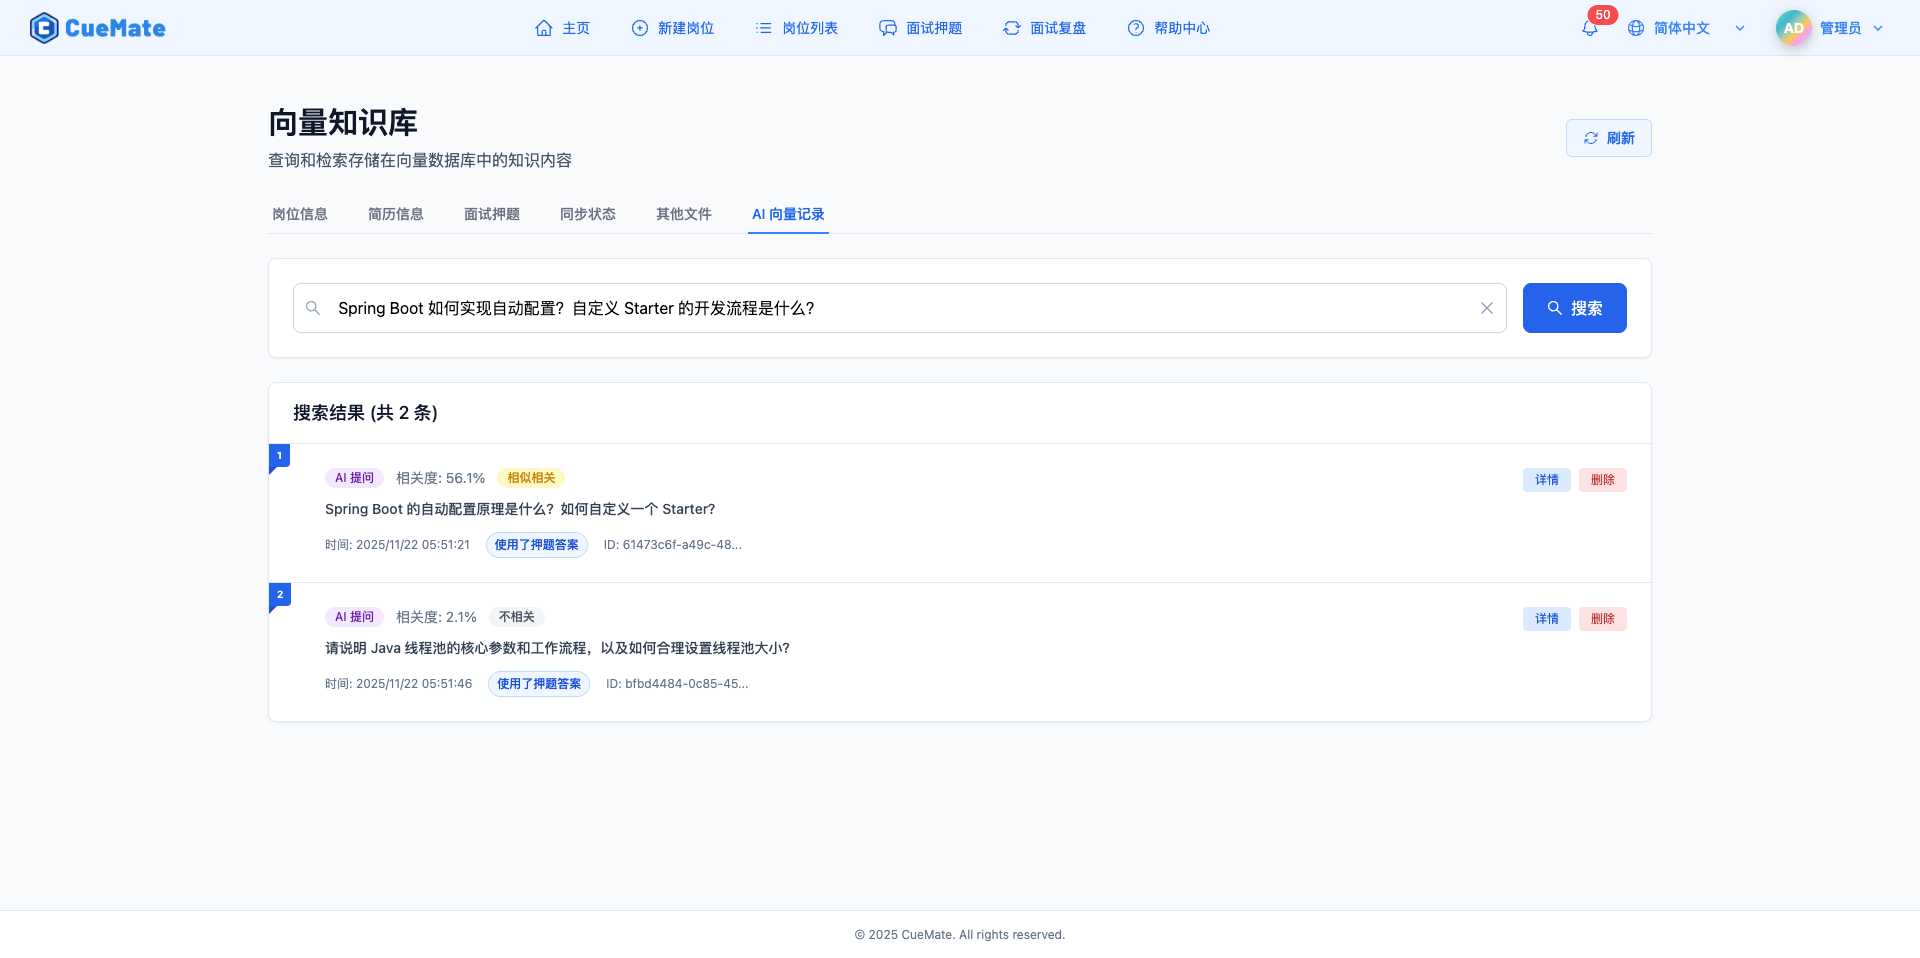Switch to the 岗位信息 tab
Screen dimensions: 1920x958
click(x=299, y=214)
